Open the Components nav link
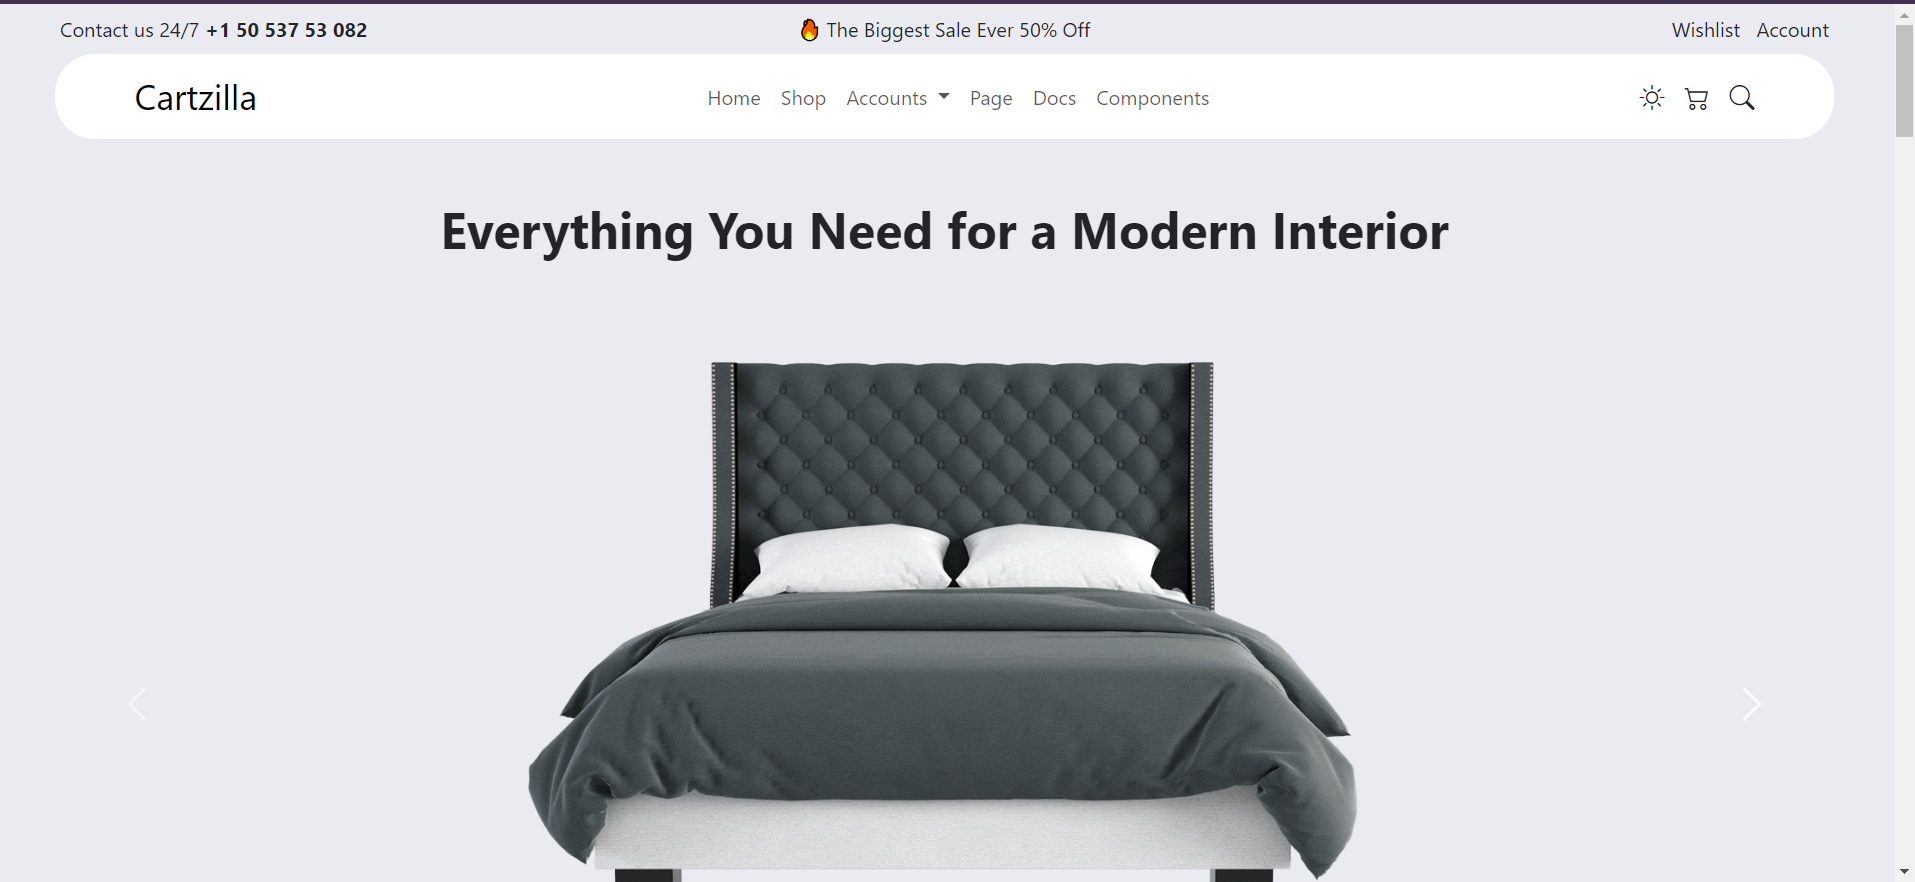 (1152, 98)
